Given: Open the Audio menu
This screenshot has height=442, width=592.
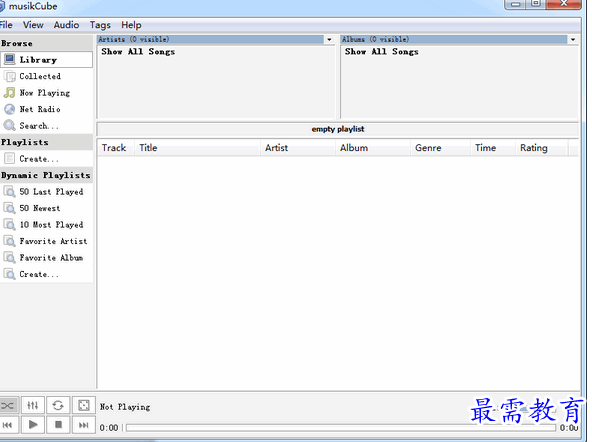Looking at the screenshot, I should coord(66,25).
